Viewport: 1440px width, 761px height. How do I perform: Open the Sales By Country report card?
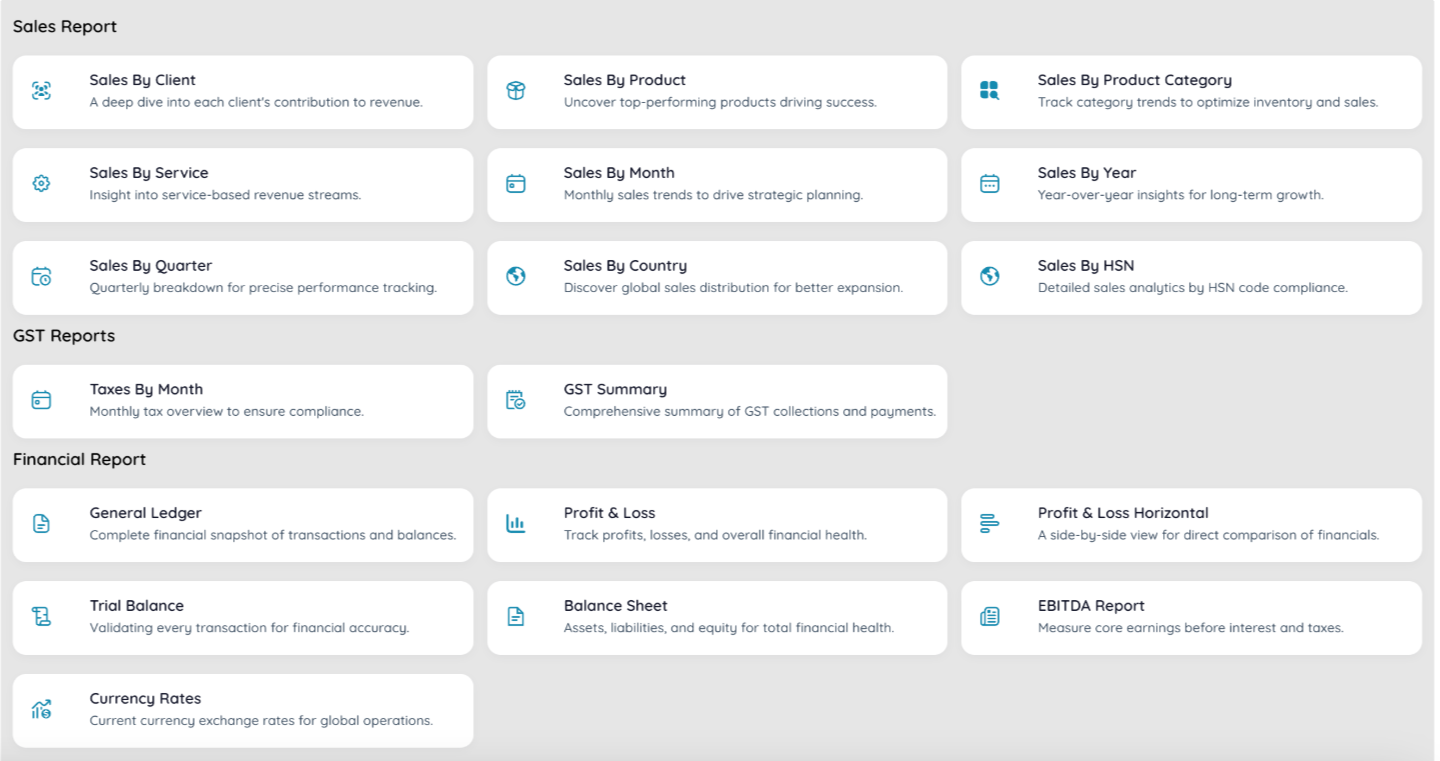pyautogui.click(x=717, y=276)
